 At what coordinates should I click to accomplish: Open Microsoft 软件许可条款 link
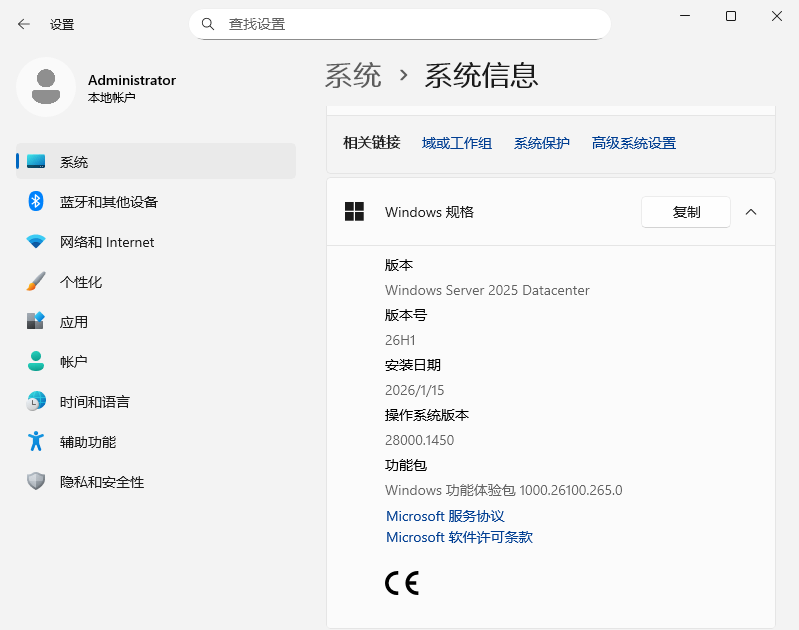click(x=459, y=537)
